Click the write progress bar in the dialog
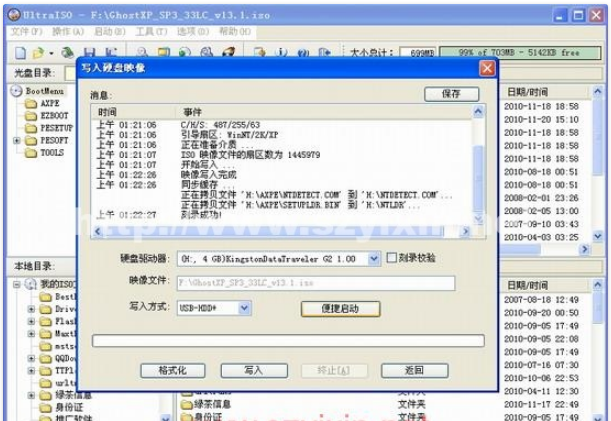 288,340
